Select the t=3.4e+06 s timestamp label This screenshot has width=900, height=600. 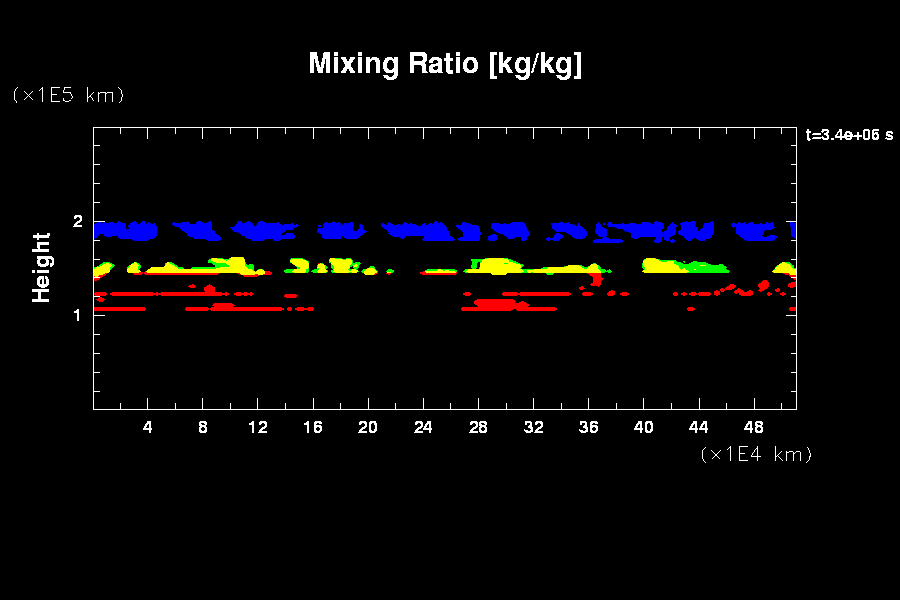coord(849,135)
